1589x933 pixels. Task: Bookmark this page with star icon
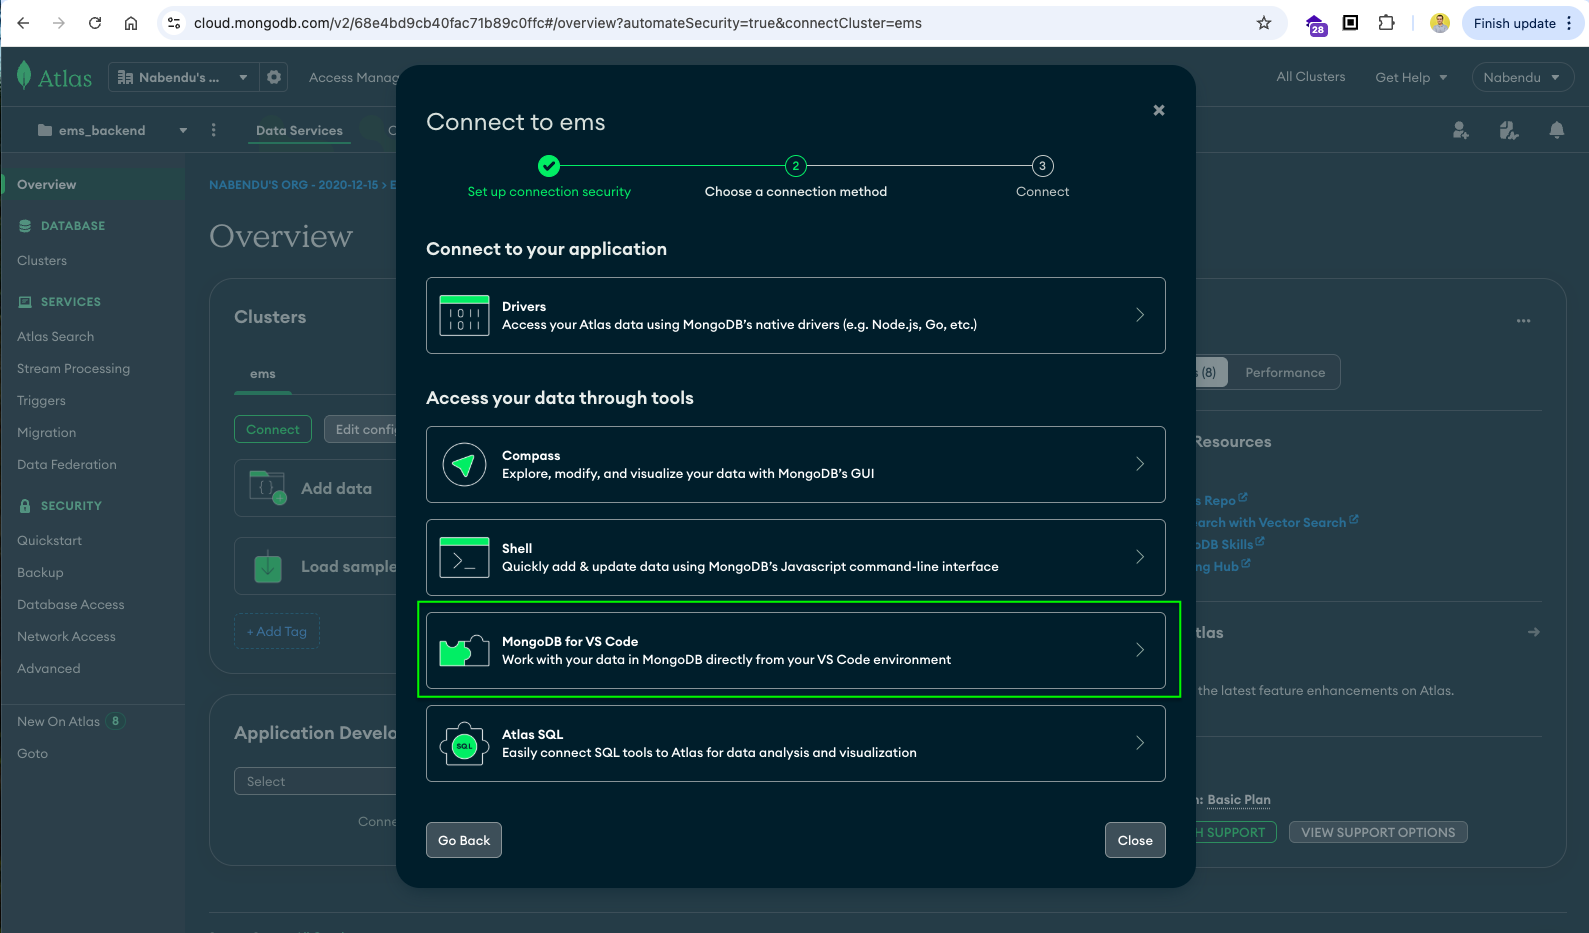[x=1264, y=23]
